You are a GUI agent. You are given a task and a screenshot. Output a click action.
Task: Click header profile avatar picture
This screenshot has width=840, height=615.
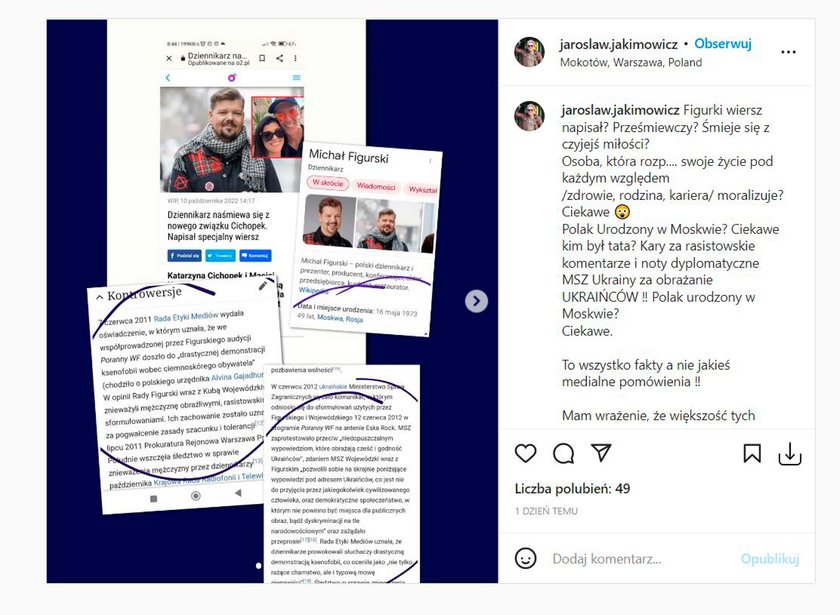click(x=529, y=51)
